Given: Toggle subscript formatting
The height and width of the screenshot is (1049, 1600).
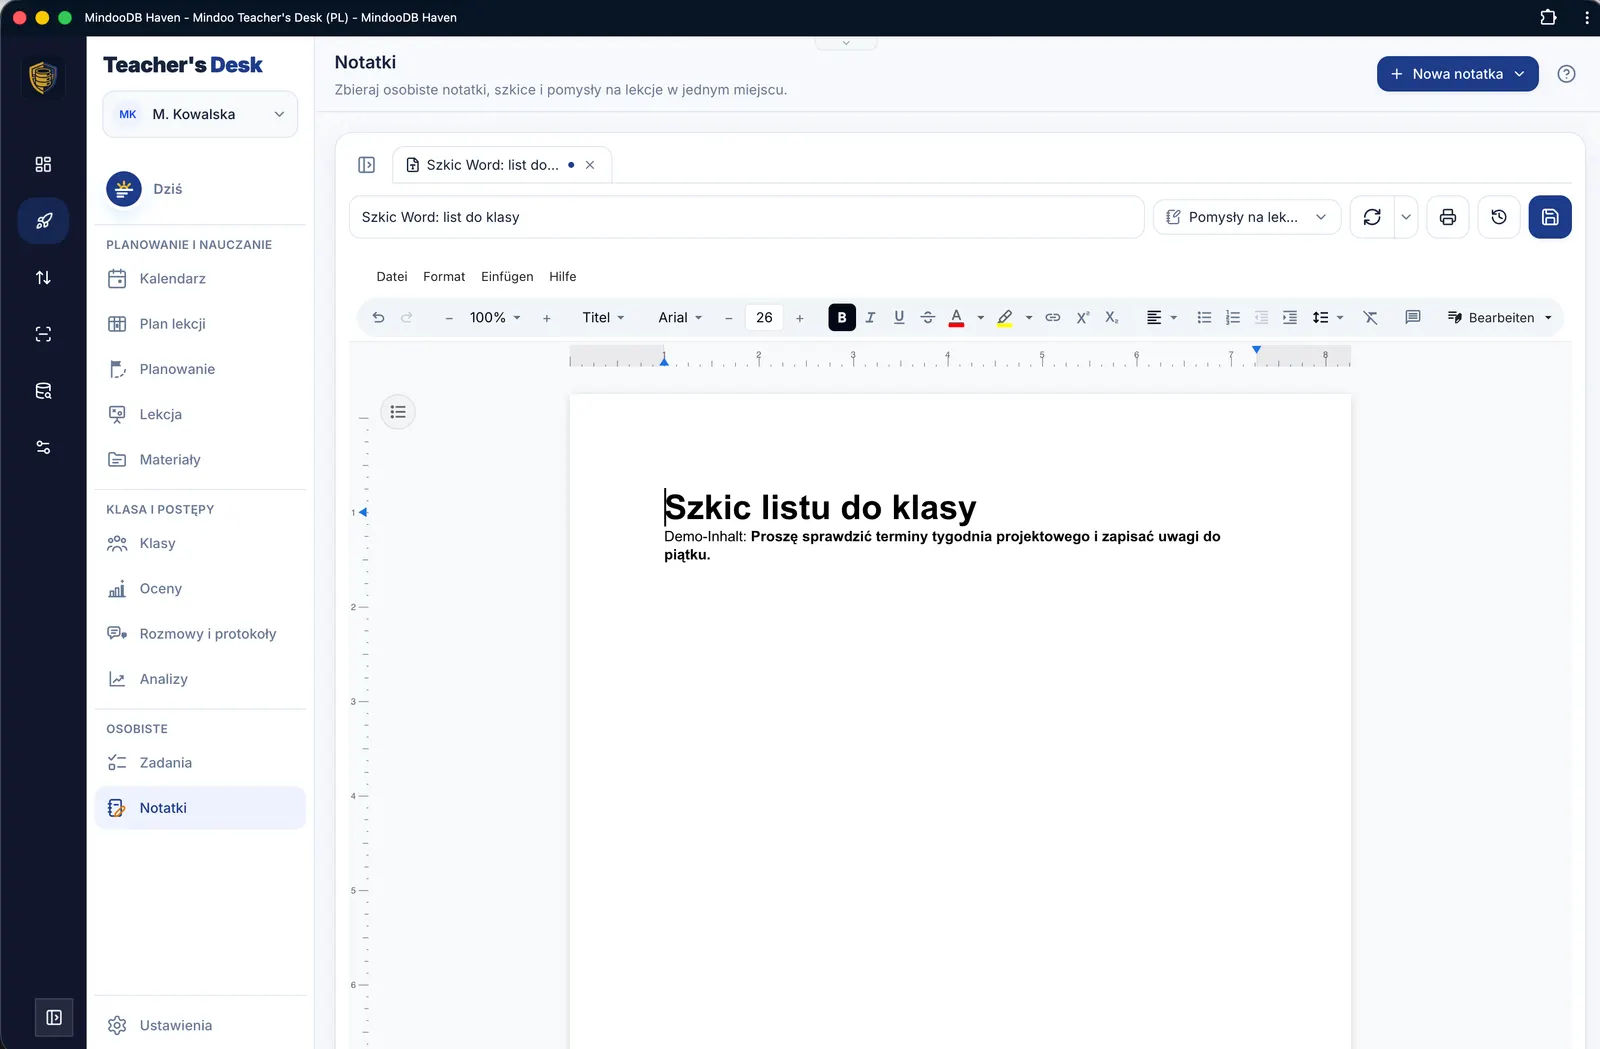Looking at the screenshot, I should [1111, 318].
